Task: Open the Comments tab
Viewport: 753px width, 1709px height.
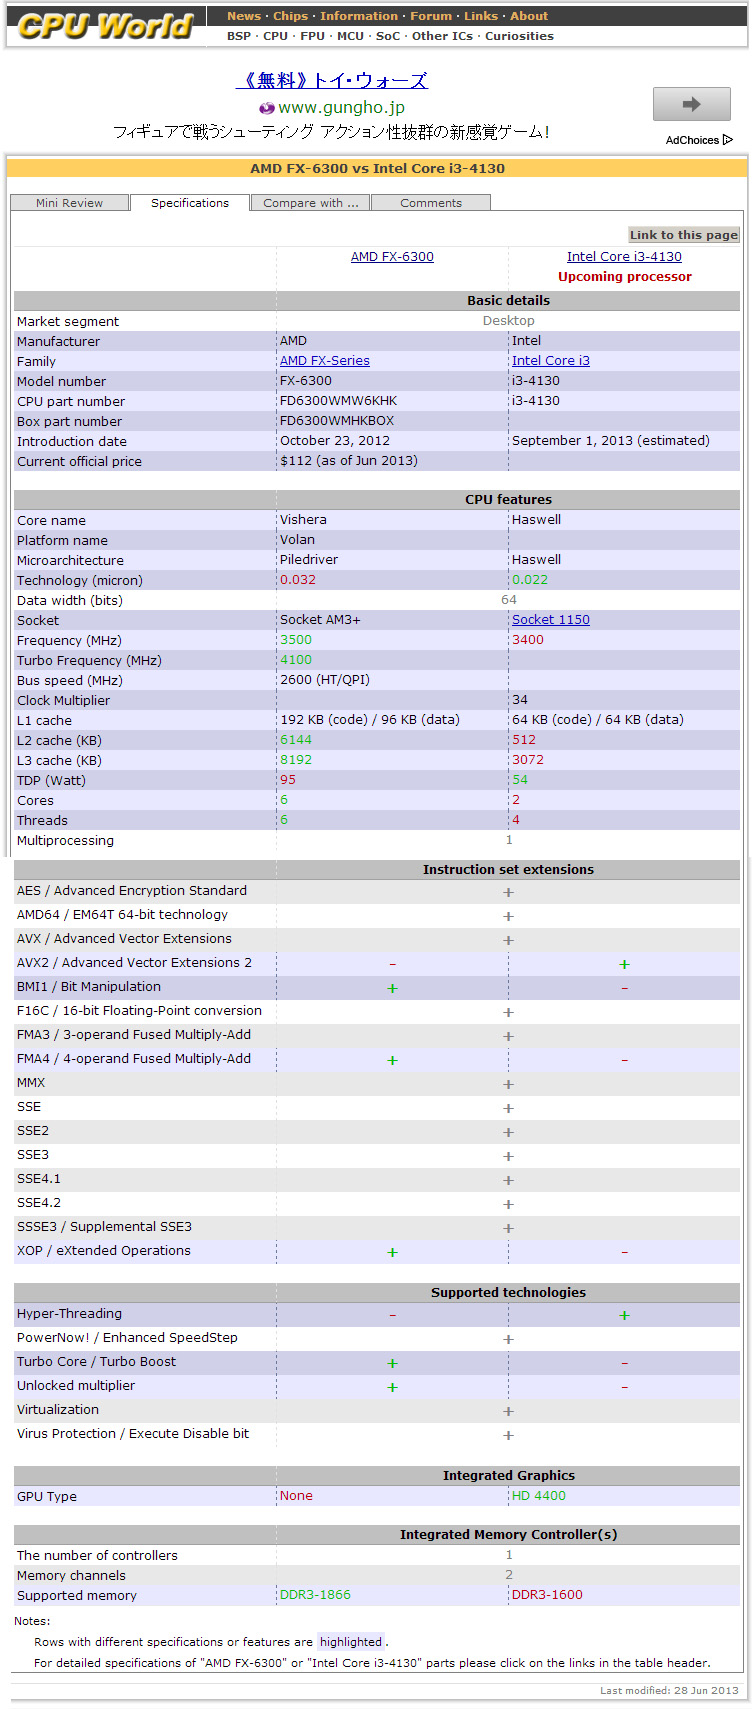Action: (x=431, y=203)
